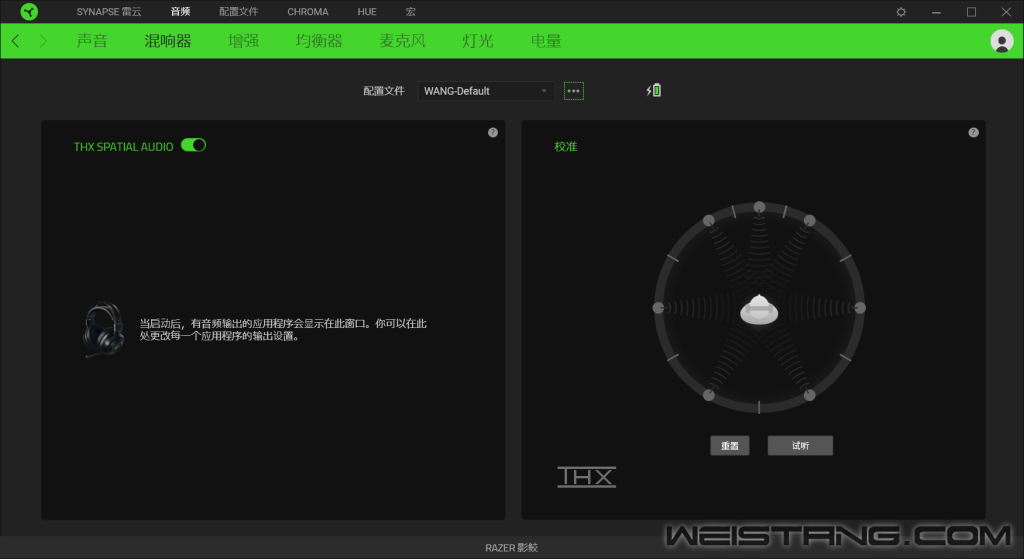Viewport: 1024px width, 559px height.
Task: Open the 均衡器 subtab
Action: click(319, 40)
